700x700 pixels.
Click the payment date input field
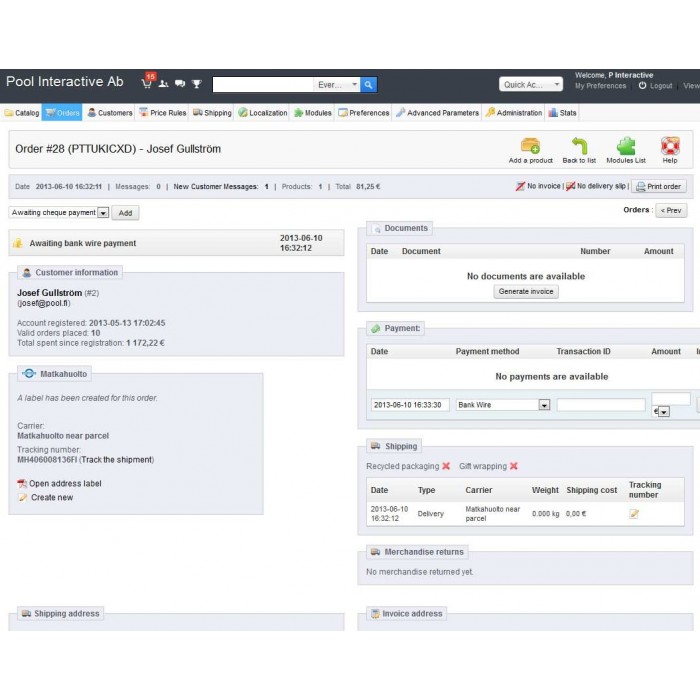(410, 405)
